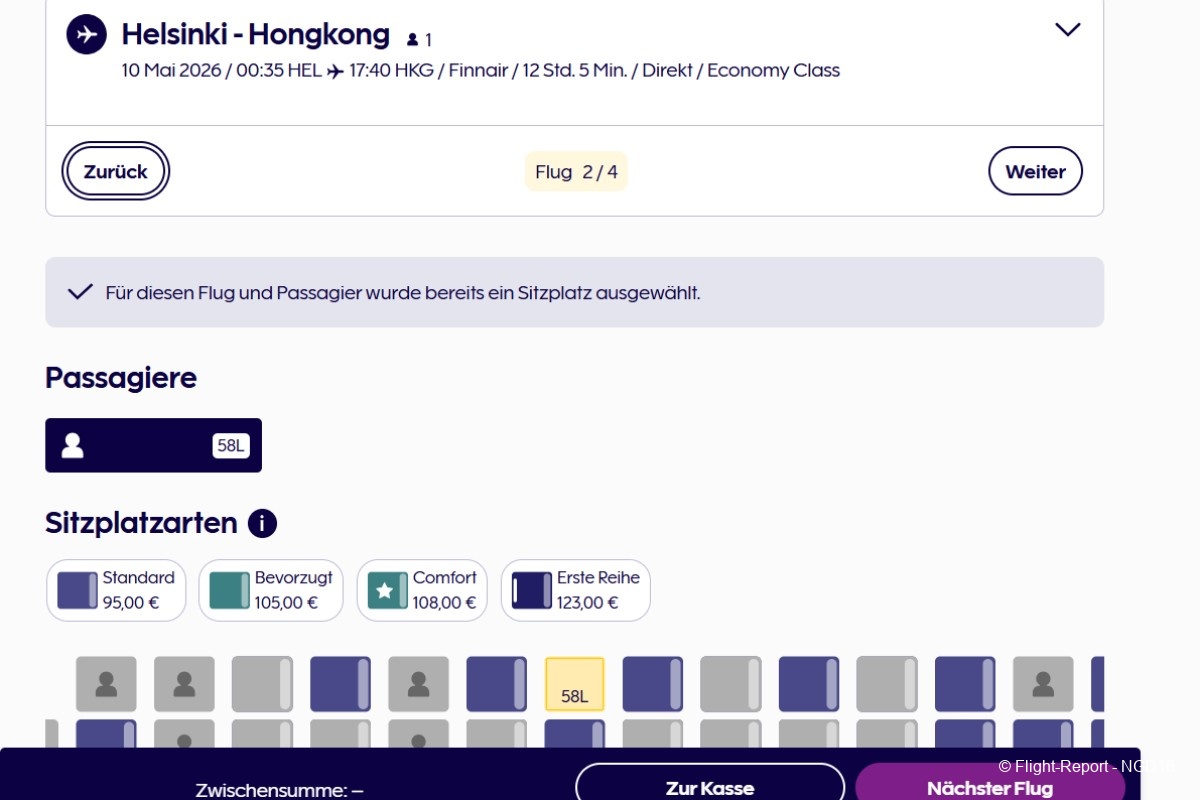Proceed to checkout via Zur Kasse
Screen dimensions: 1200x800
tap(710, 783)
